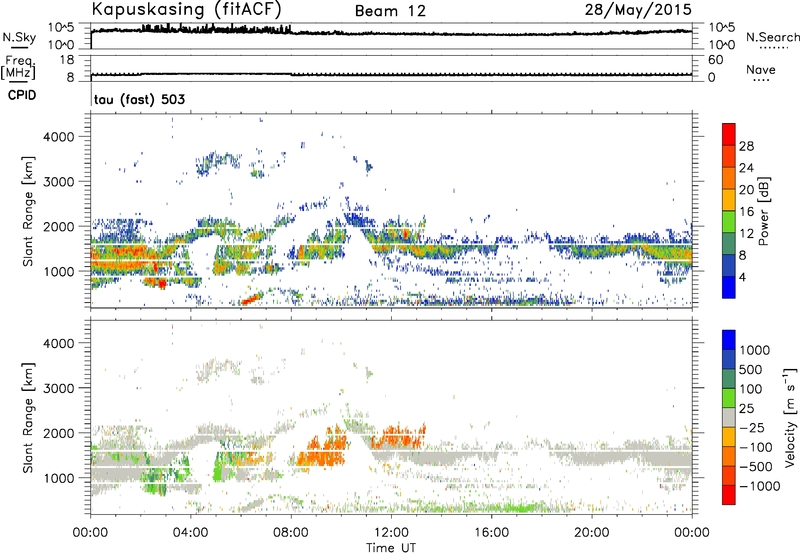
Task: Click the velocity panel 'Slant Range [km]' label
Action: tap(28, 417)
